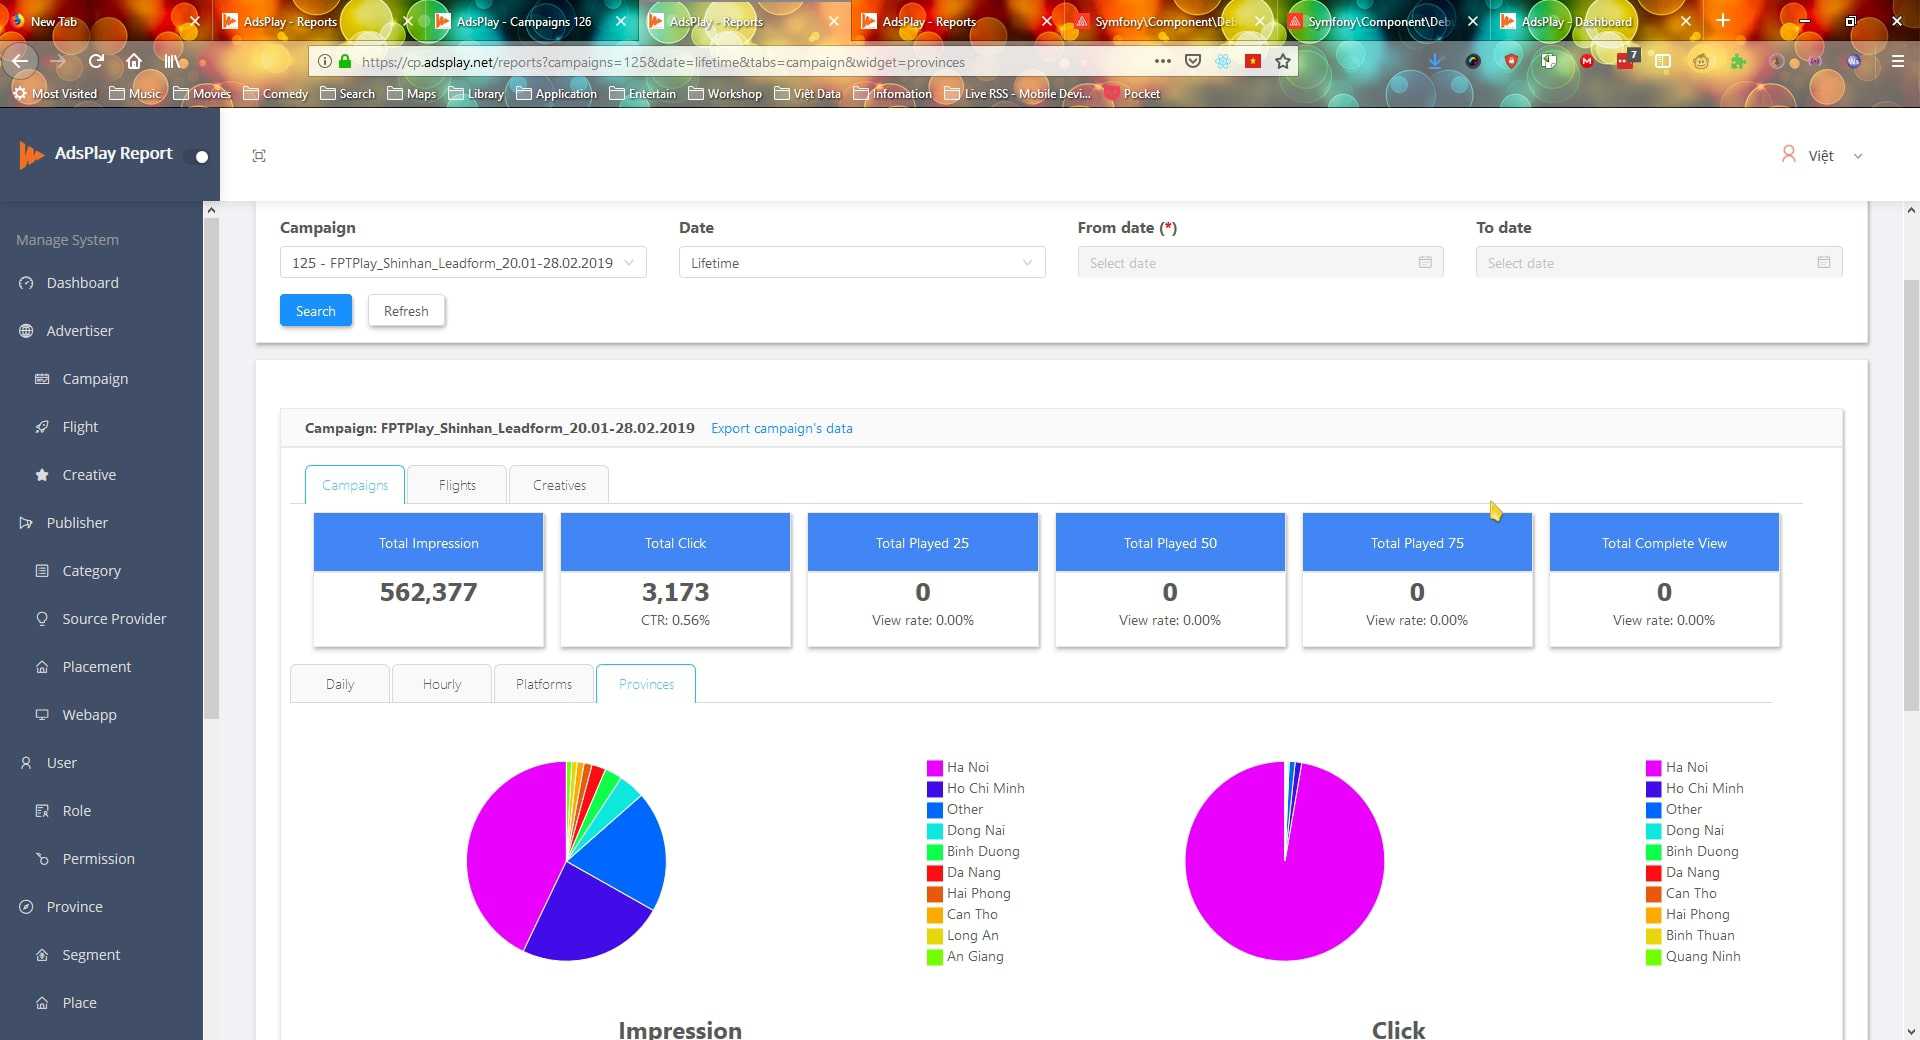Open Dashboard from the sidebar icon
1920x1040 pixels.
pyautogui.click(x=26, y=283)
